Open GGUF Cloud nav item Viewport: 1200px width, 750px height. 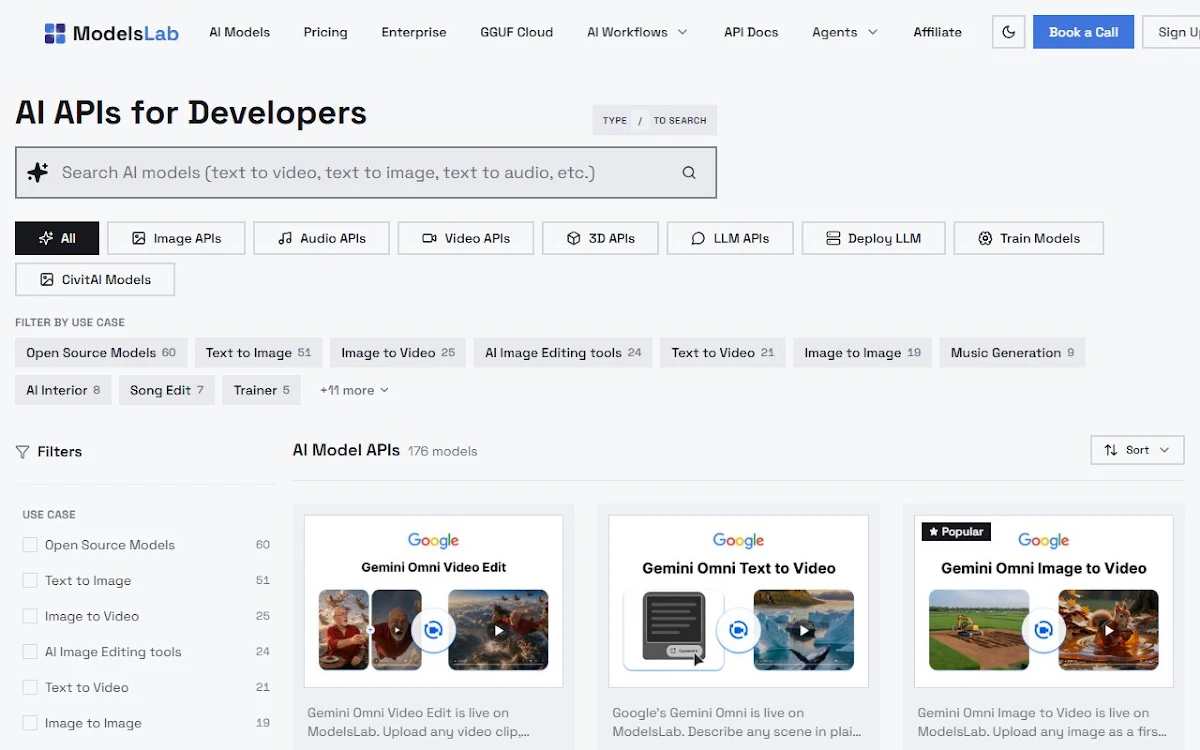[x=516, y=32]
